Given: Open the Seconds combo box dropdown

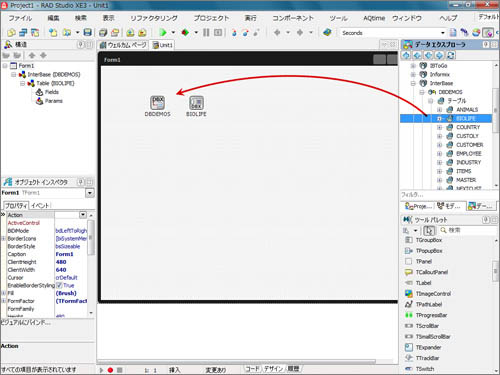Looking at the screenshot, I should click(443, 33).
